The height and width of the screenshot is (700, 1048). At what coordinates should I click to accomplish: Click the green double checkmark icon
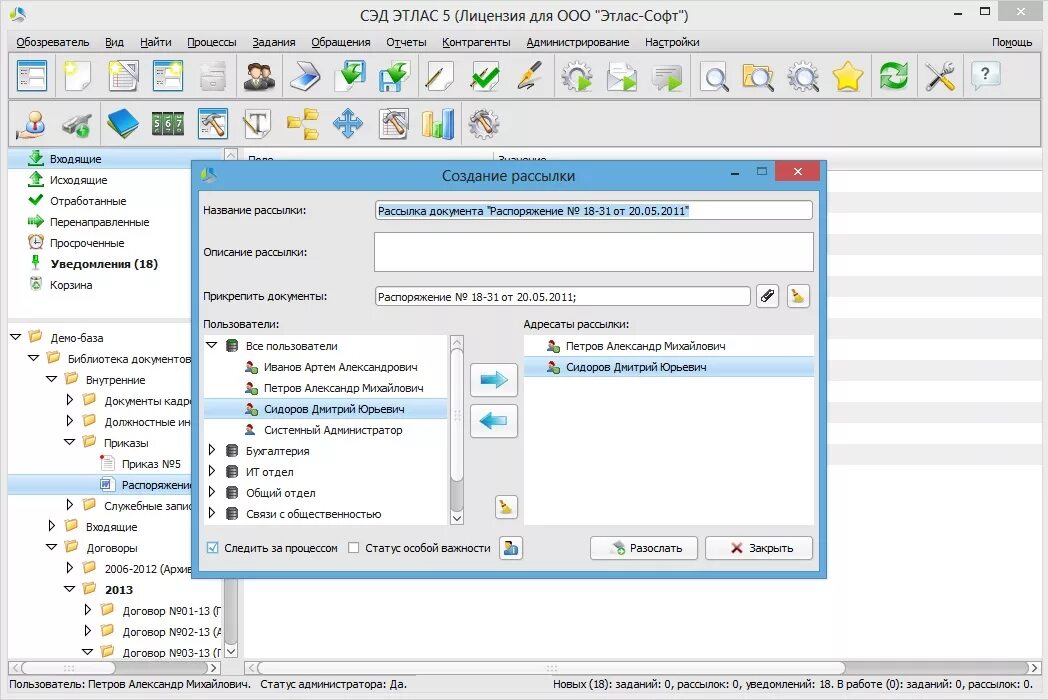[485, 76]
